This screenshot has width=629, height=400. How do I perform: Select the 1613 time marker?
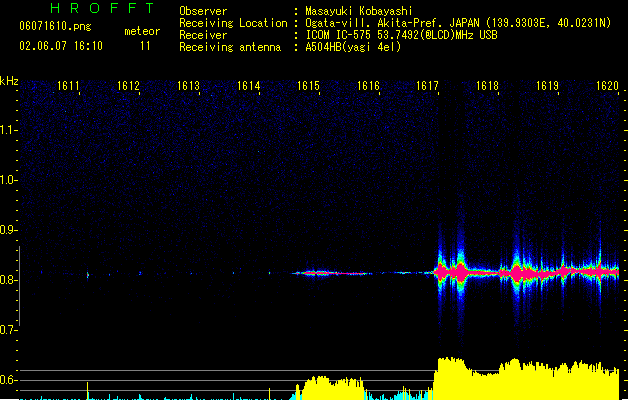coord(189,87)
